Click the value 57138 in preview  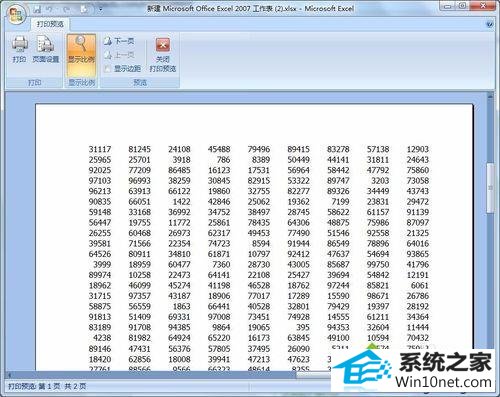378,149
